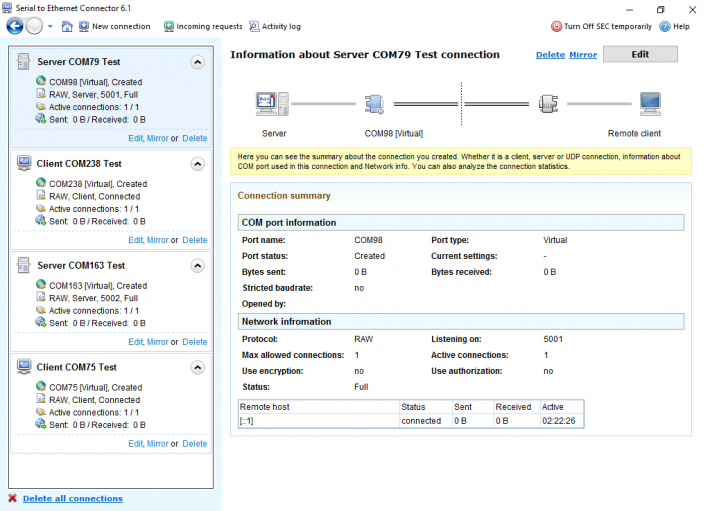The width and height of the screenshot is (710, 511).
Task: Click the icon beside RAW, Server, 5001, Full
Action: tap(41, 94)
